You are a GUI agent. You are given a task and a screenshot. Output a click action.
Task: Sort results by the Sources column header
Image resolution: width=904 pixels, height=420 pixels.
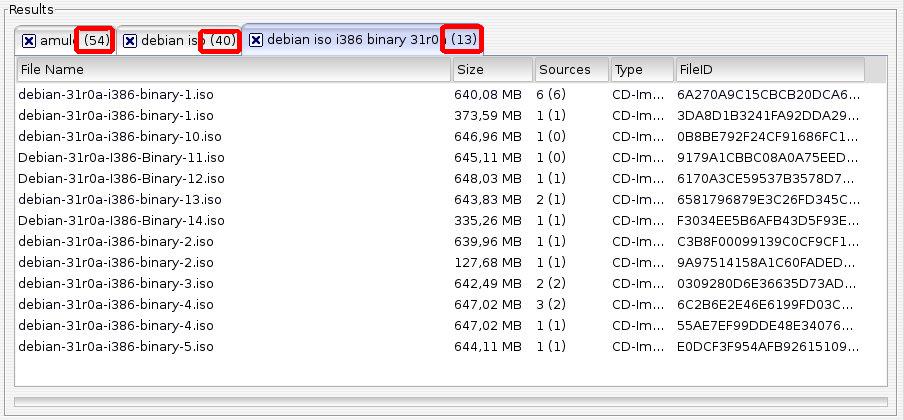(x=571, y=70)
